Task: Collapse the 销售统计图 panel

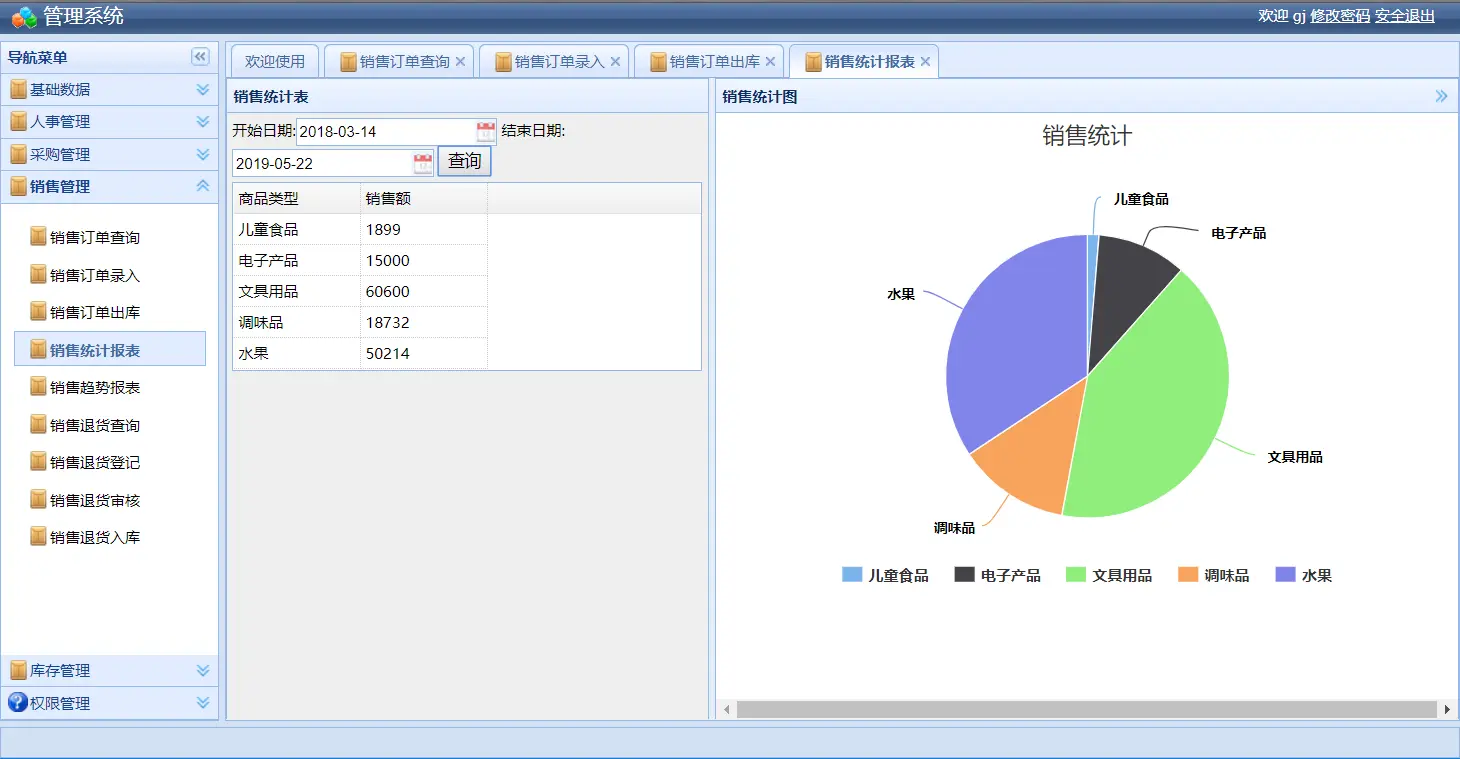Action: [1441, 96]
